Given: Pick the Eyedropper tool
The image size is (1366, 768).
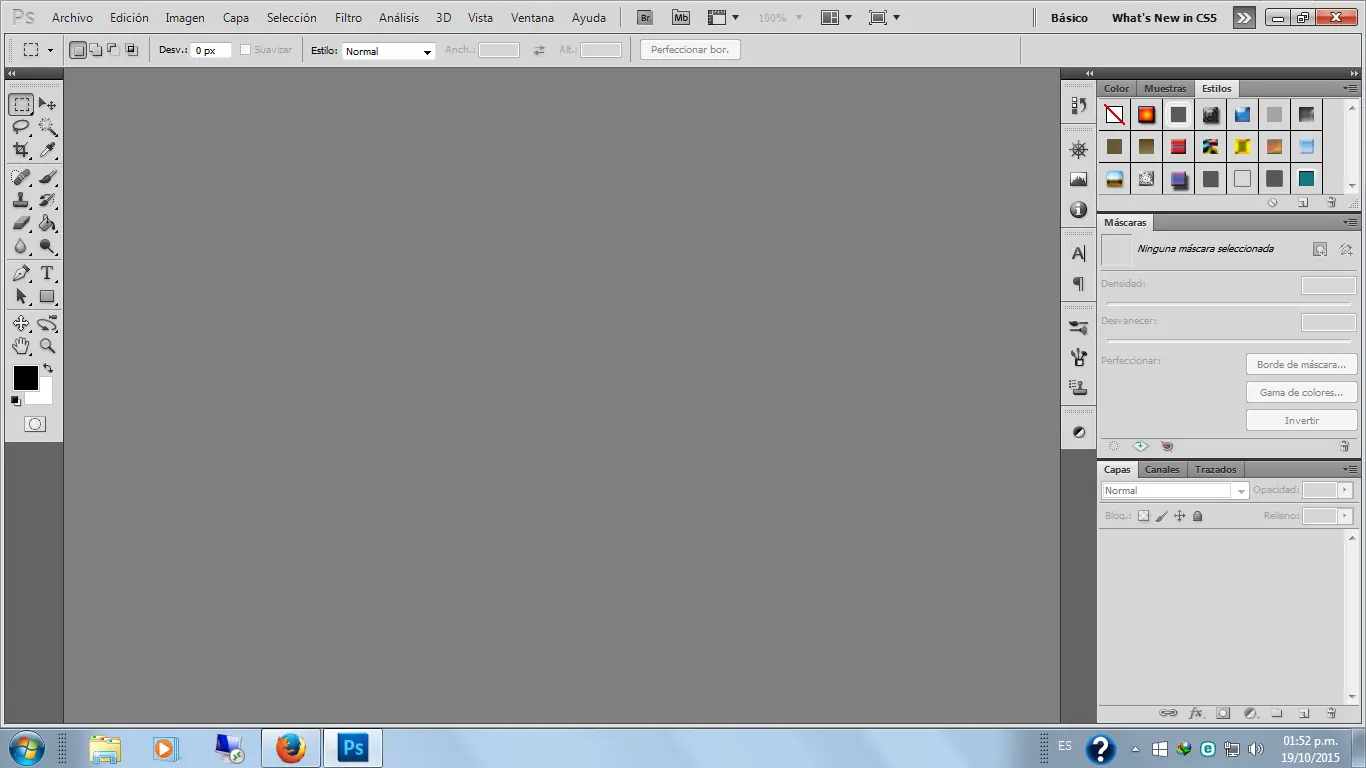Looking at the screenshot, I should click(47, 150).
